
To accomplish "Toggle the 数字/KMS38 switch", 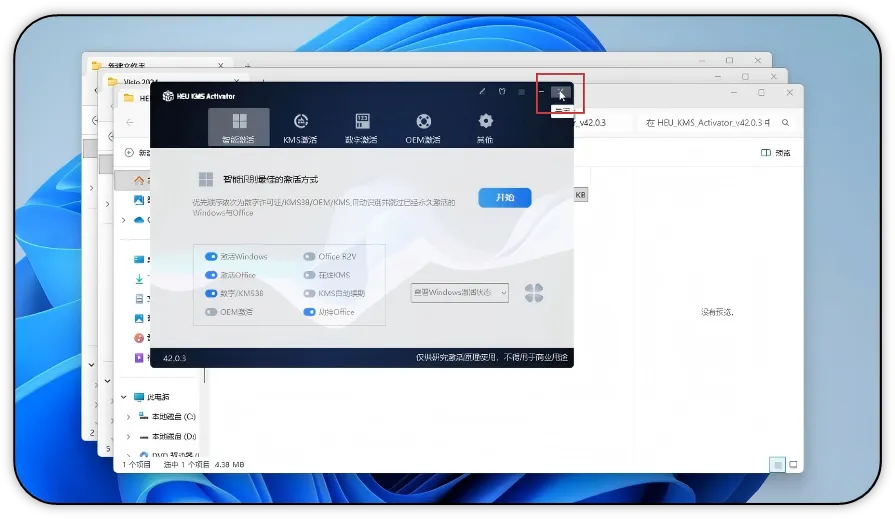I will (211, 293).
